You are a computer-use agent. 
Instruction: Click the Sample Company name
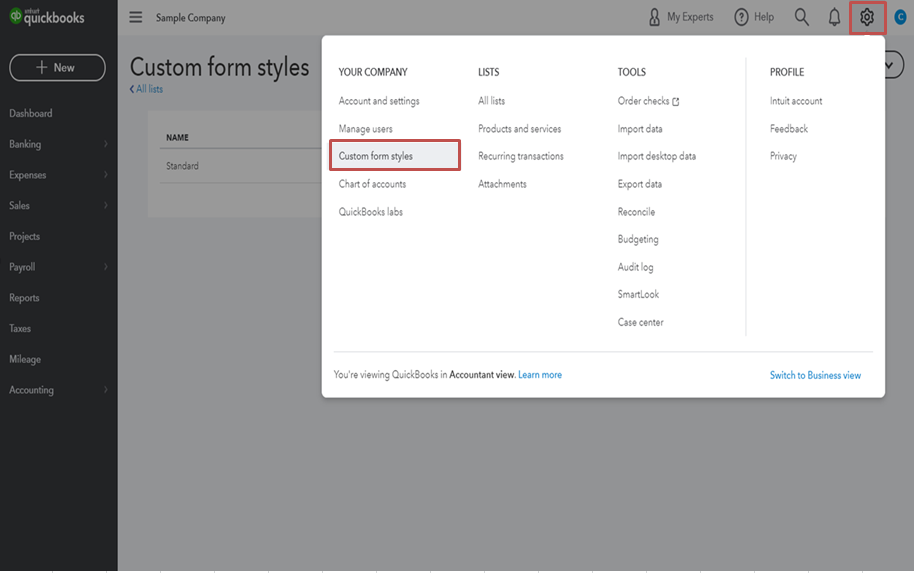tap(190, 17)
